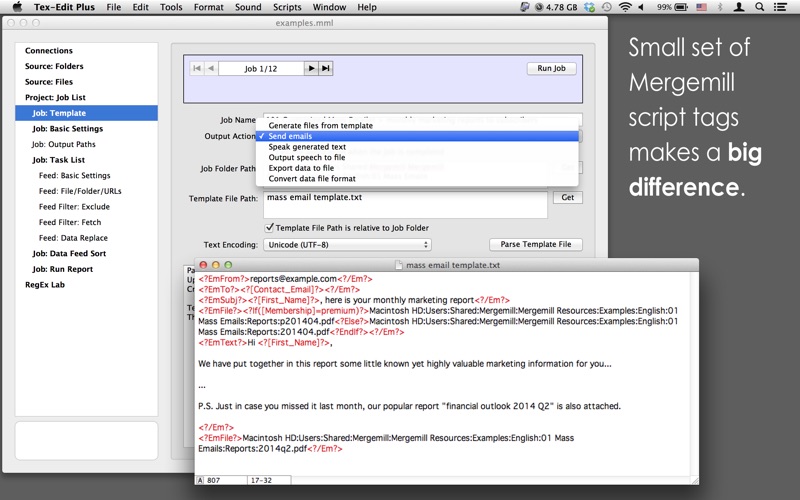Click the US flag input source icon
This screenshot has width=800, height=500.
click(x=702, y=7)
